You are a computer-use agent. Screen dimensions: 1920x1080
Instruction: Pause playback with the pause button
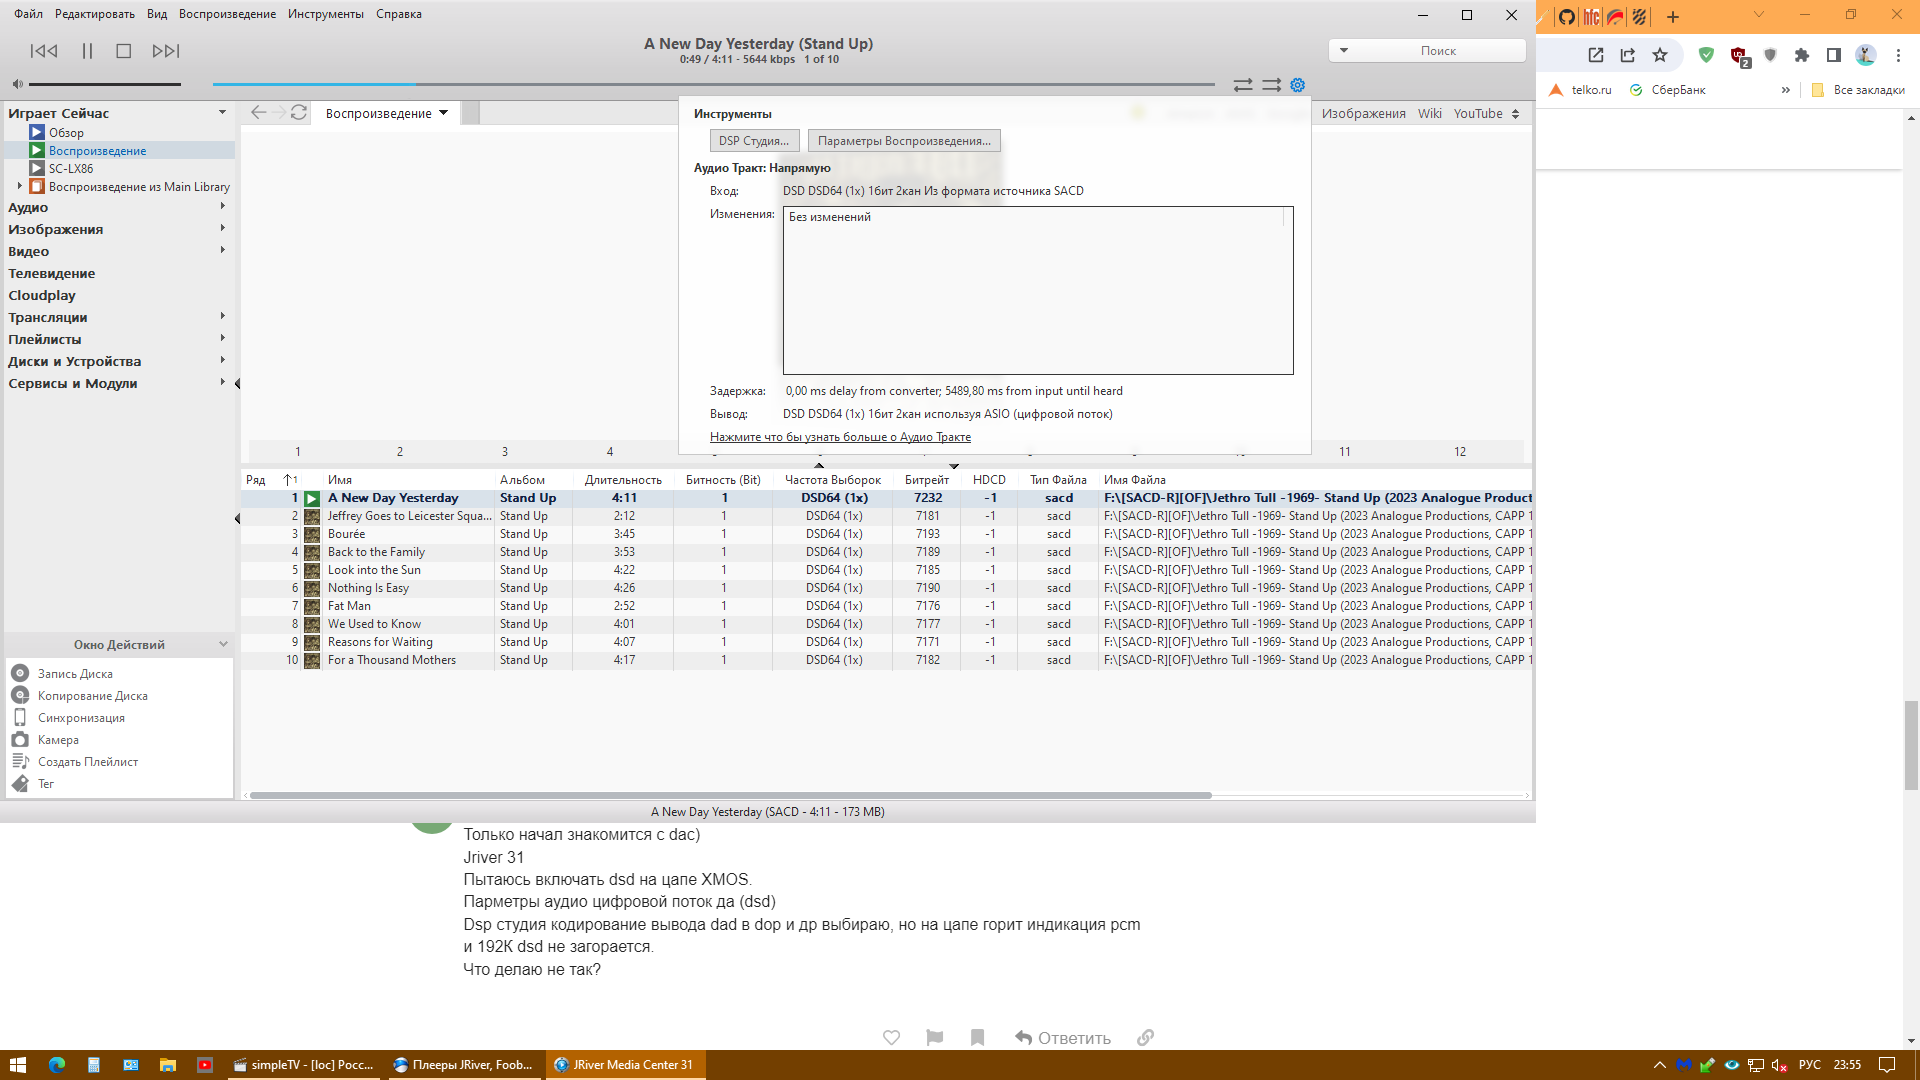pyautogui.click(x=87, y=51)
